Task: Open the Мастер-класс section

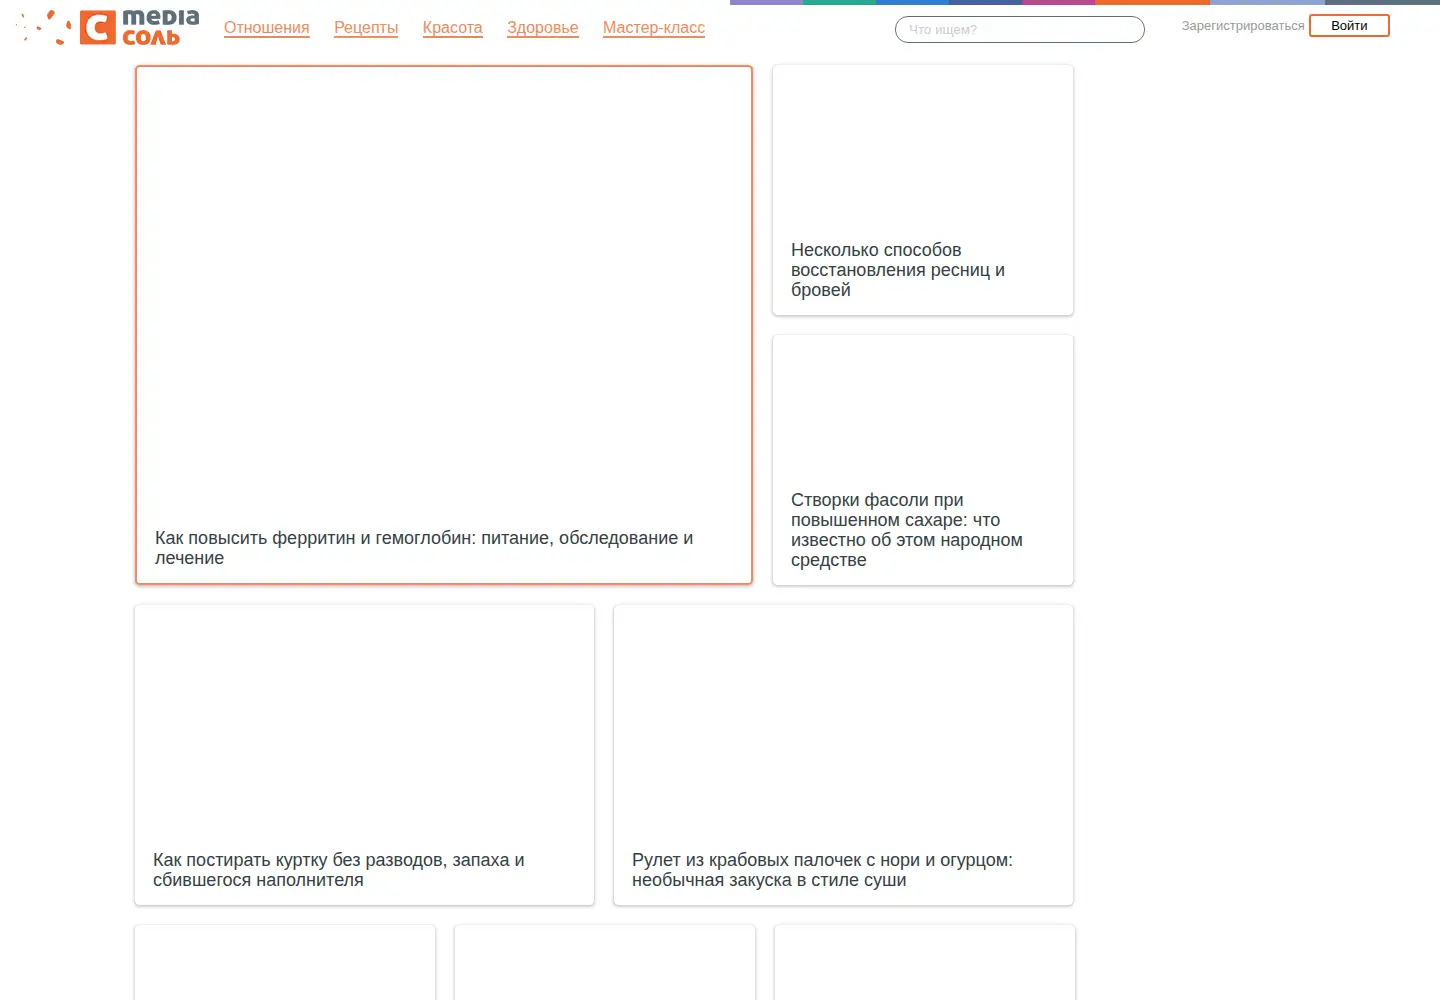Action: click(654, 28)
